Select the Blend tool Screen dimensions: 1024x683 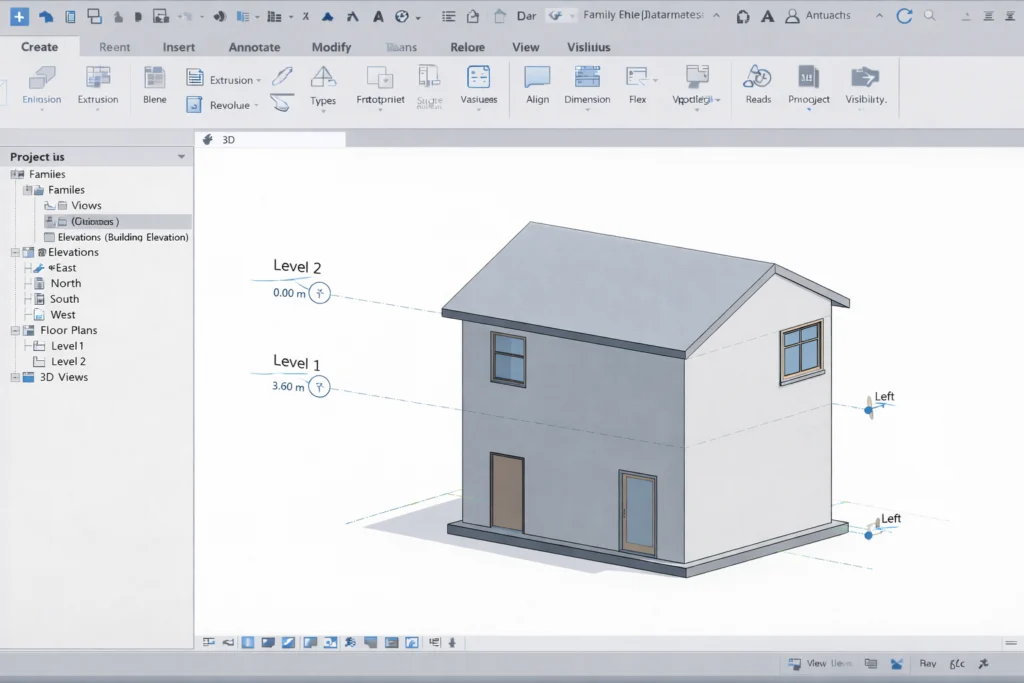(x=154, y=87)
